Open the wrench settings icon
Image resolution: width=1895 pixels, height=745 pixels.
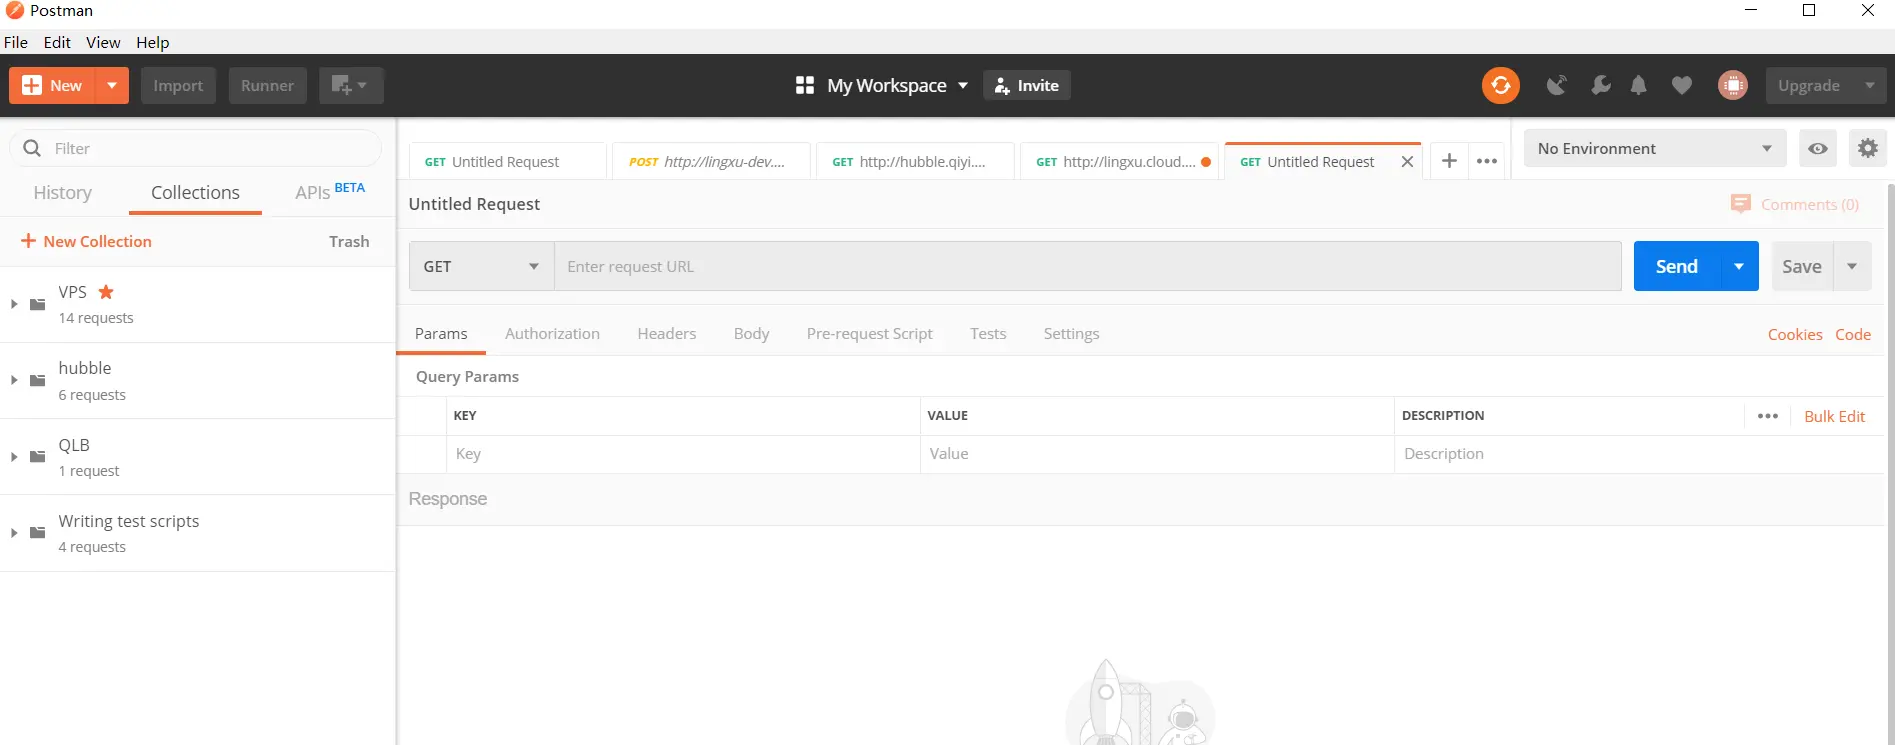(1600, 86)
